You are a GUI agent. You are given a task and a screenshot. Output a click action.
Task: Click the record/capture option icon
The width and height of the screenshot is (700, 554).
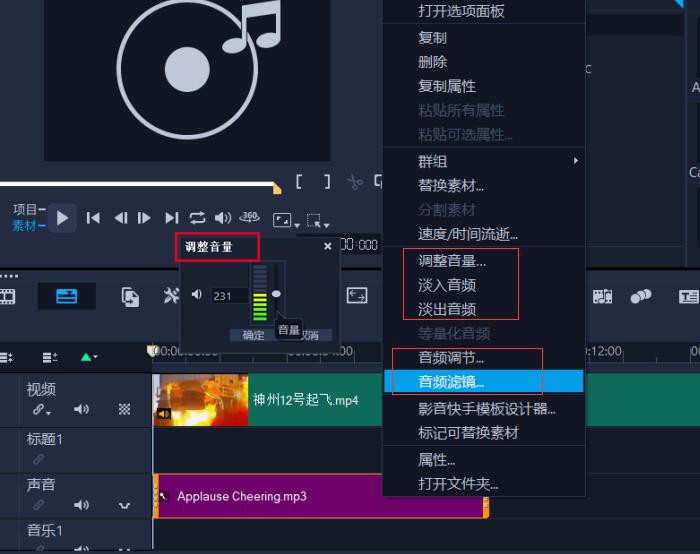click(x=130, y=297)
